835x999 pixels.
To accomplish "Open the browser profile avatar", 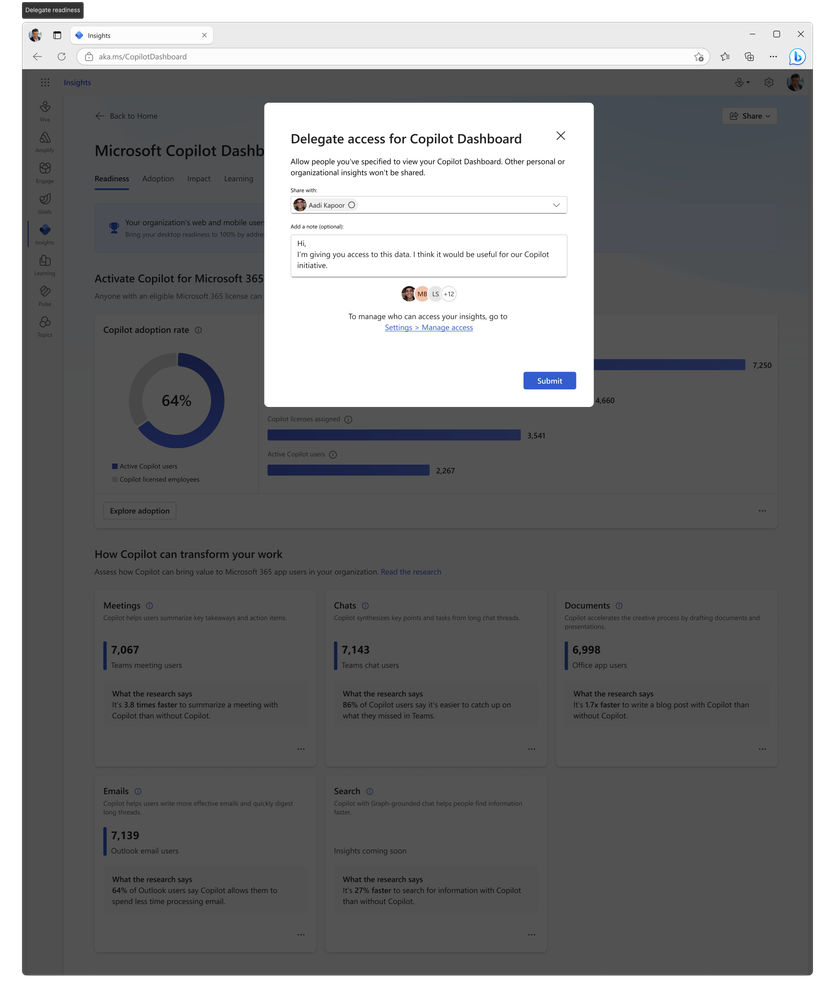I will pyautogui.click(x=36, y=35).
